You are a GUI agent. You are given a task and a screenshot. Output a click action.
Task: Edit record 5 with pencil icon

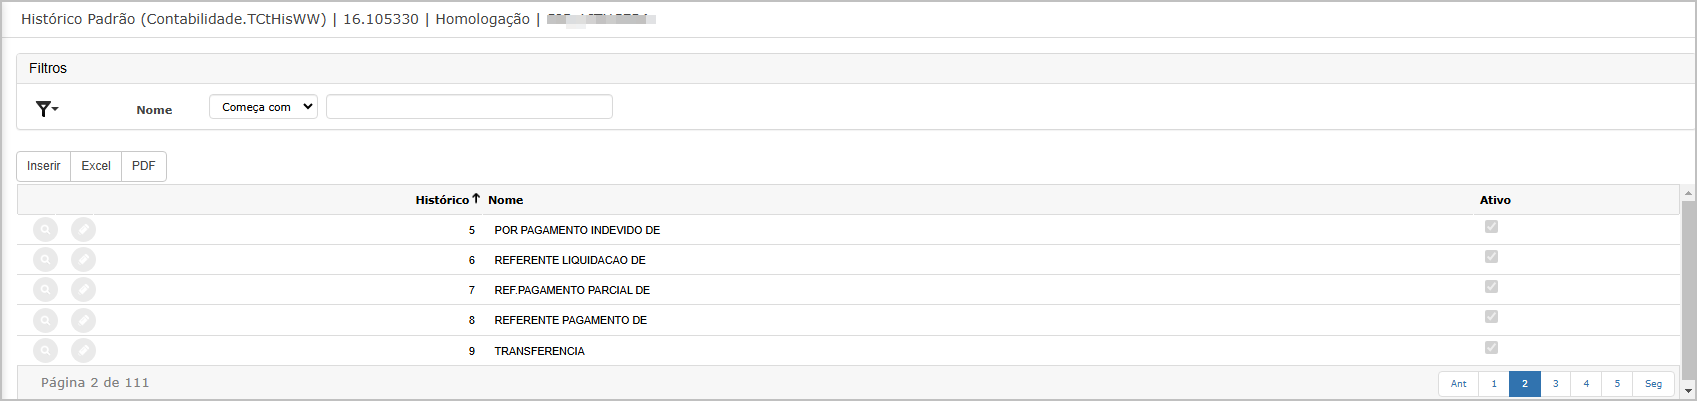point(83,230)
